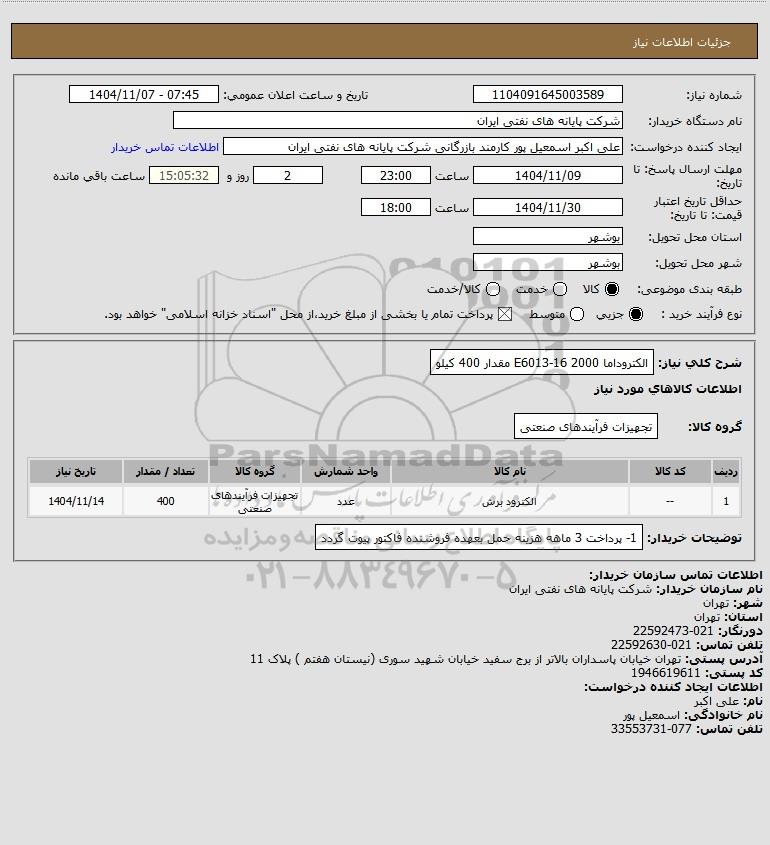Click the goods group field تجهیزات فرآیندهای صنعتی
This screenshot has height=845, width=770.
pos(586,427)
